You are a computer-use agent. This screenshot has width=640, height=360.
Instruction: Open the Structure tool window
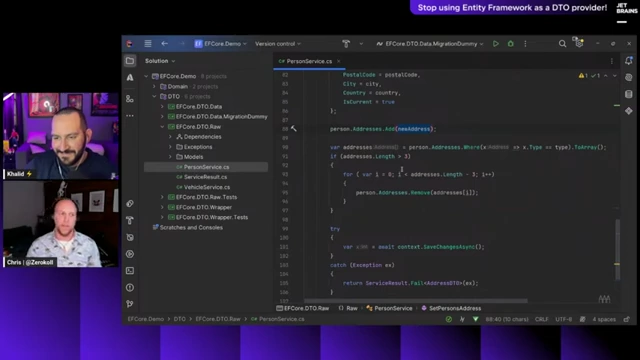130,99
